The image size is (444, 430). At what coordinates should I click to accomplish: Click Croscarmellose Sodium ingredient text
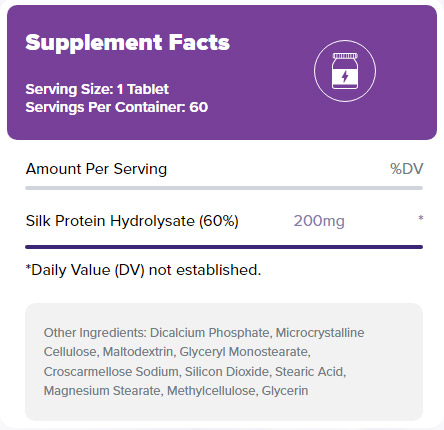pyautogui.click(x=112, y=371)
